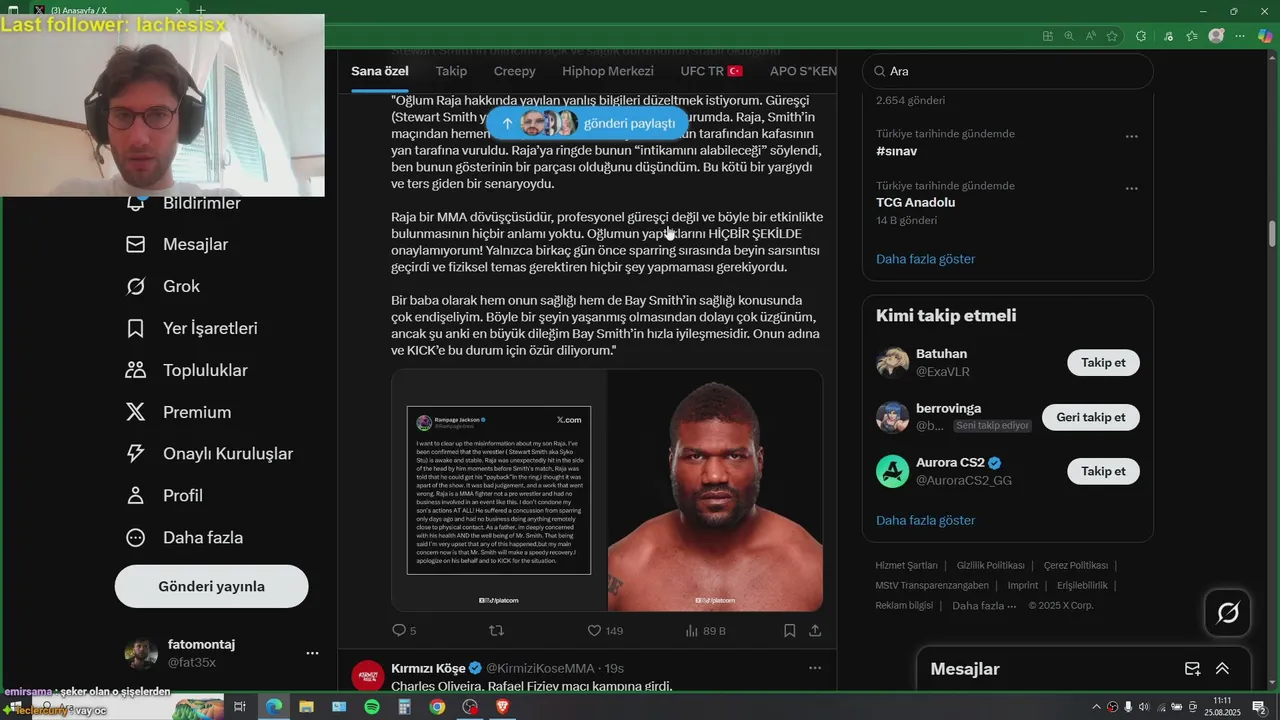The image size is (1280, 720).
Task: Follow Aurora CS2 with Takip et
Action: tap(1103, 471)
